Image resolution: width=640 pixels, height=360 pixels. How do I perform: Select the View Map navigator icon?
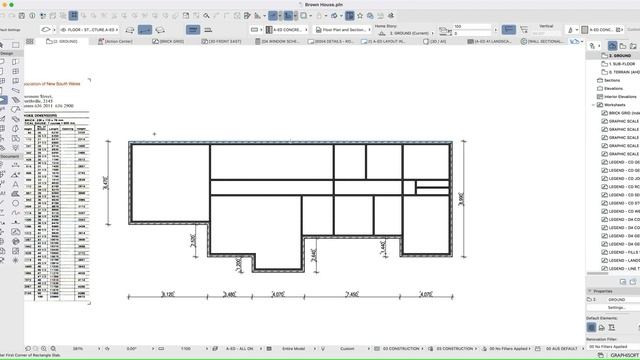pos(623,46)
